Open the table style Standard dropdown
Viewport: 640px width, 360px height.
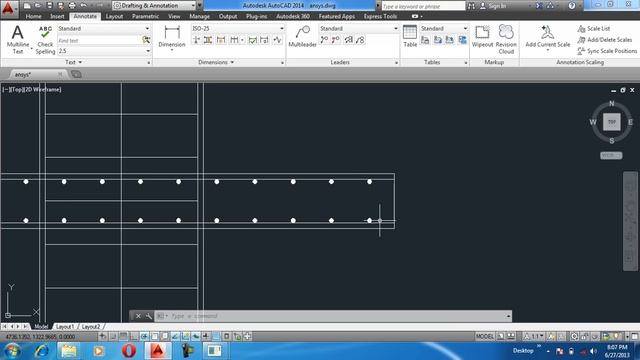pyautogui.click(x=444, y=29)
